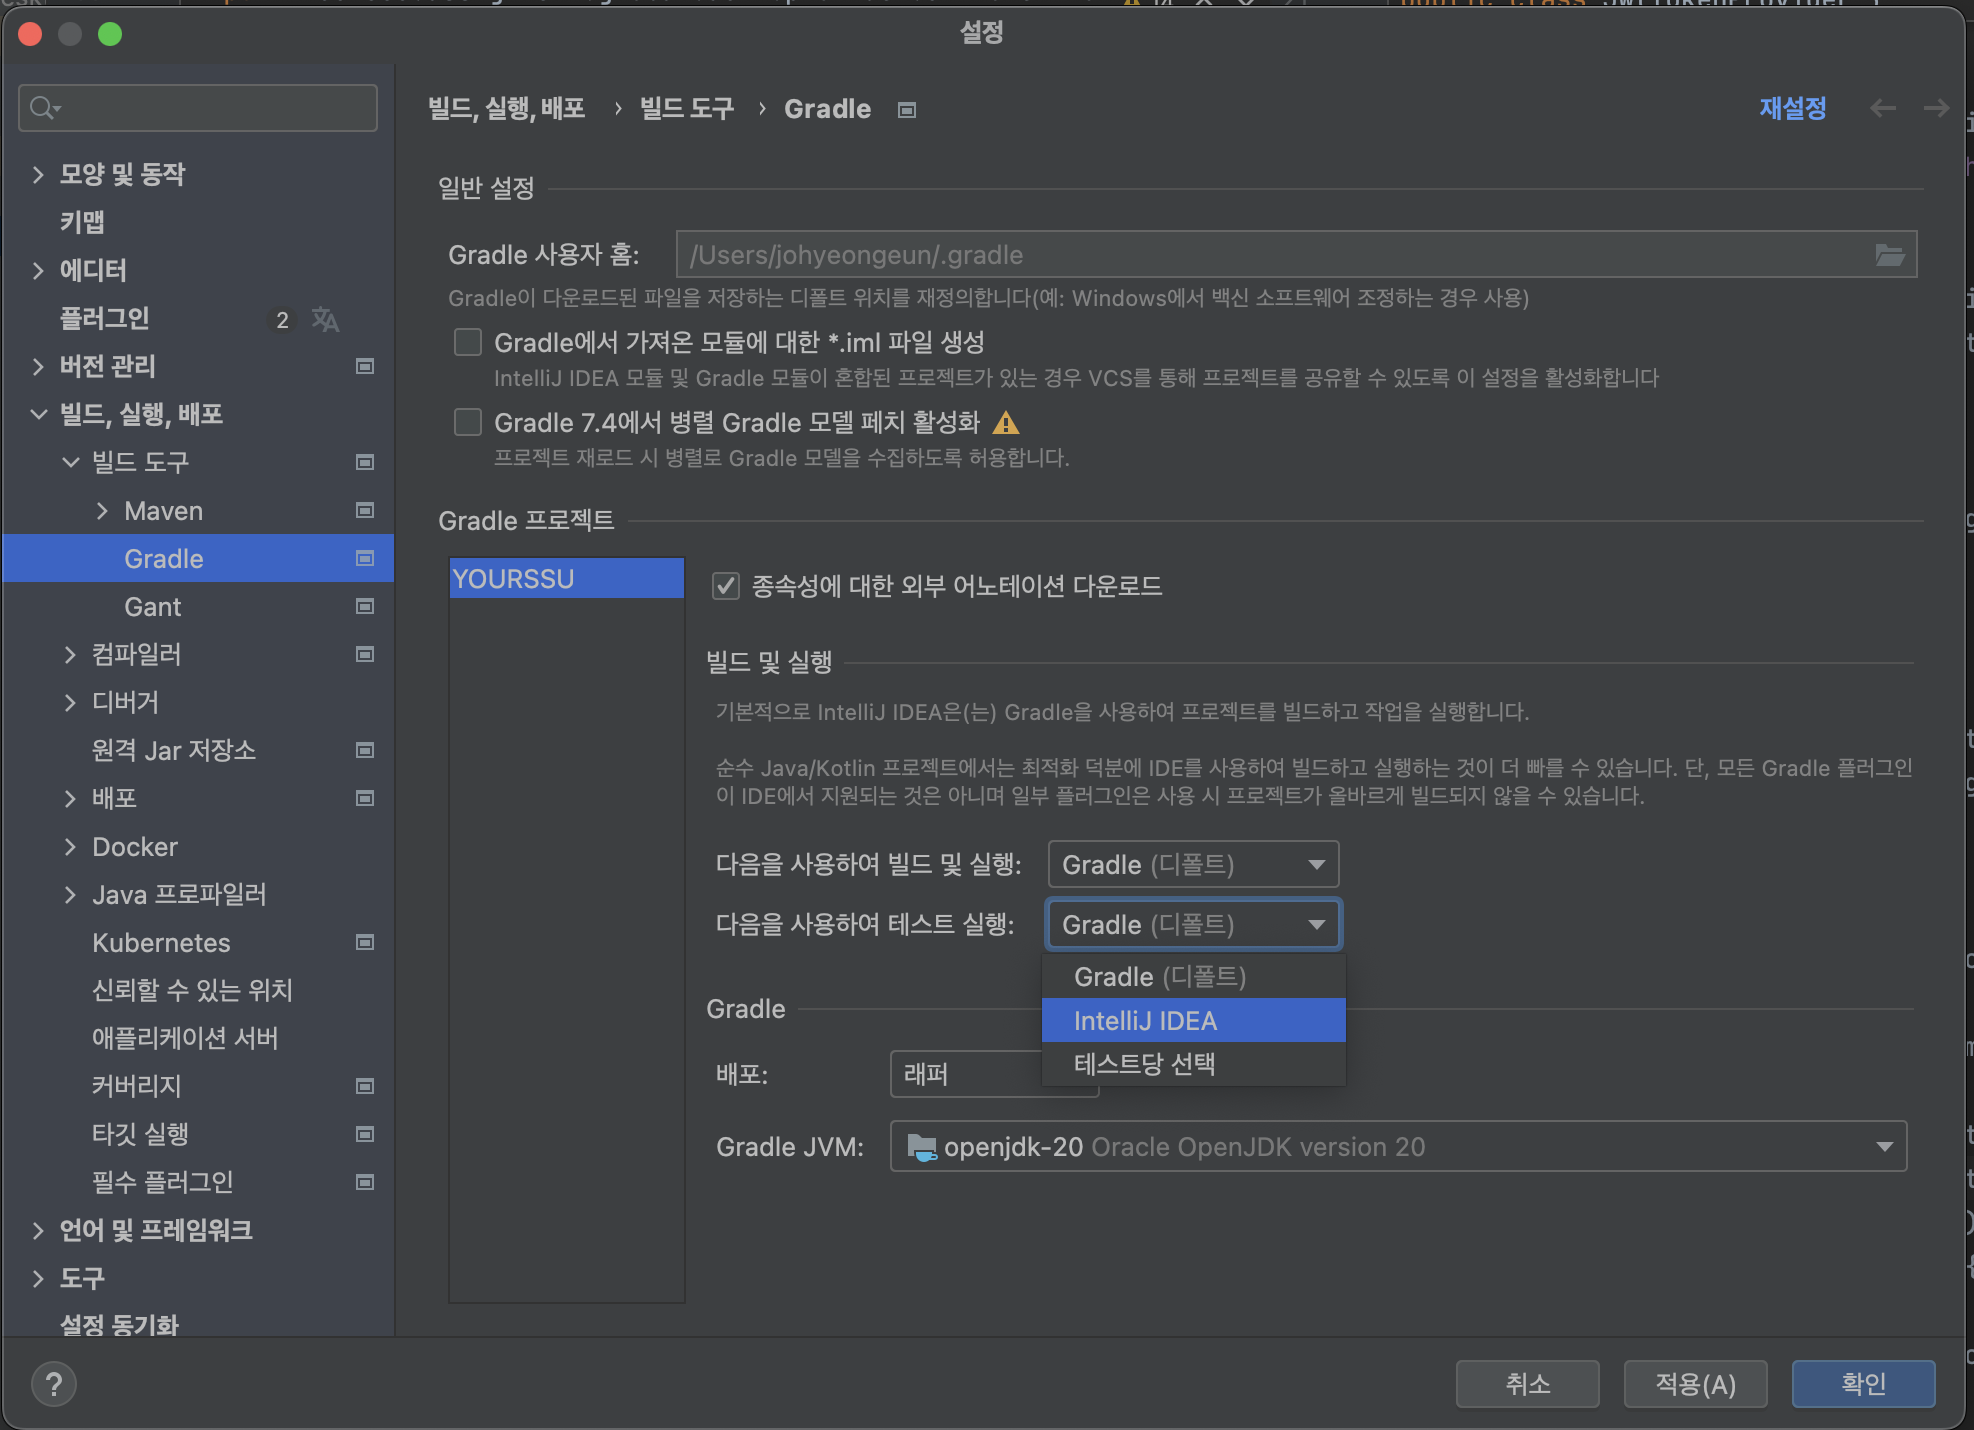Click the forward arrow in the header
This screenshot has width=1974, height=1430.
pyautogui.click(x=1936, y=108)
